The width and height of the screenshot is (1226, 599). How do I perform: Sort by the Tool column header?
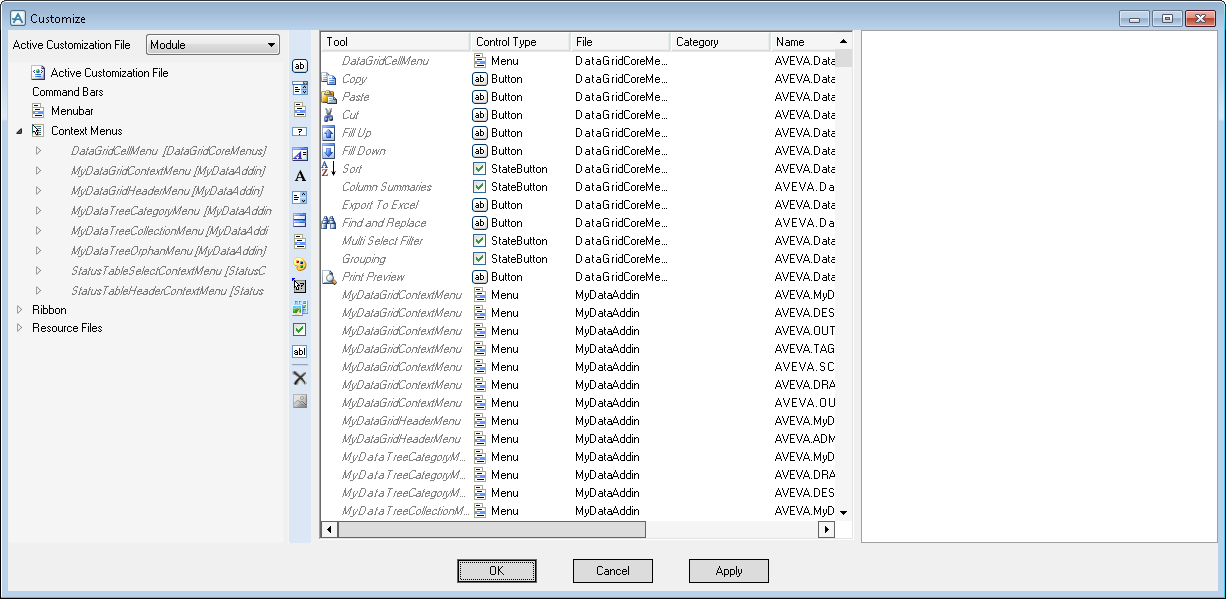pos(395,42)
